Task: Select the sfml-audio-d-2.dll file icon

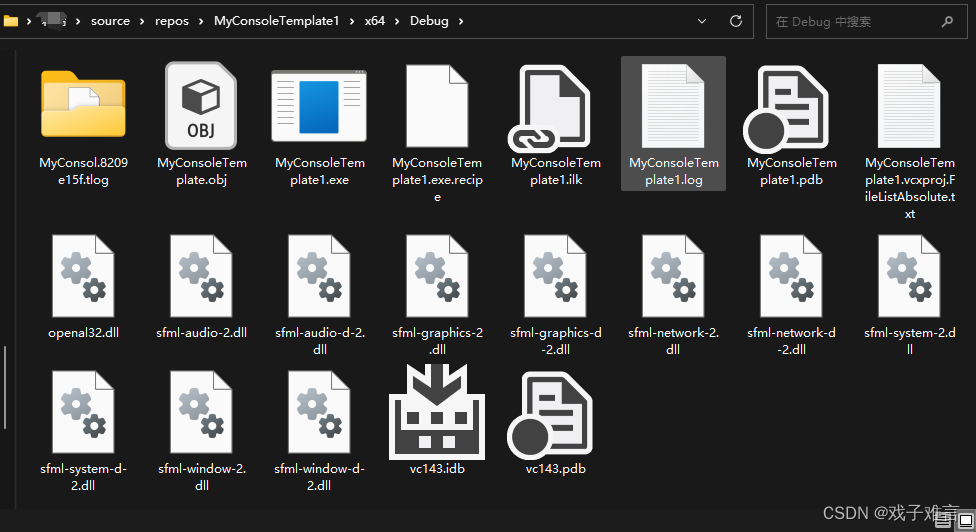Action: point(319,276)
